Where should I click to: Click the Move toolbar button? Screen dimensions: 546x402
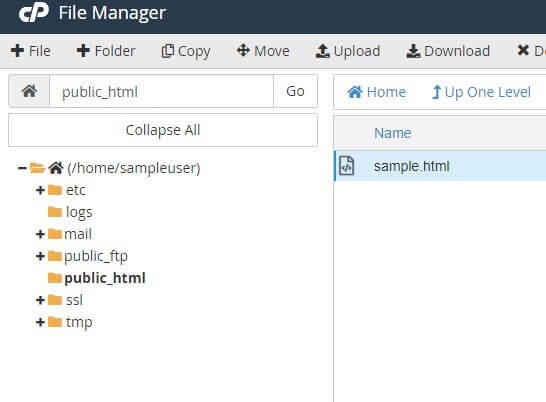(x=263, y=51)
